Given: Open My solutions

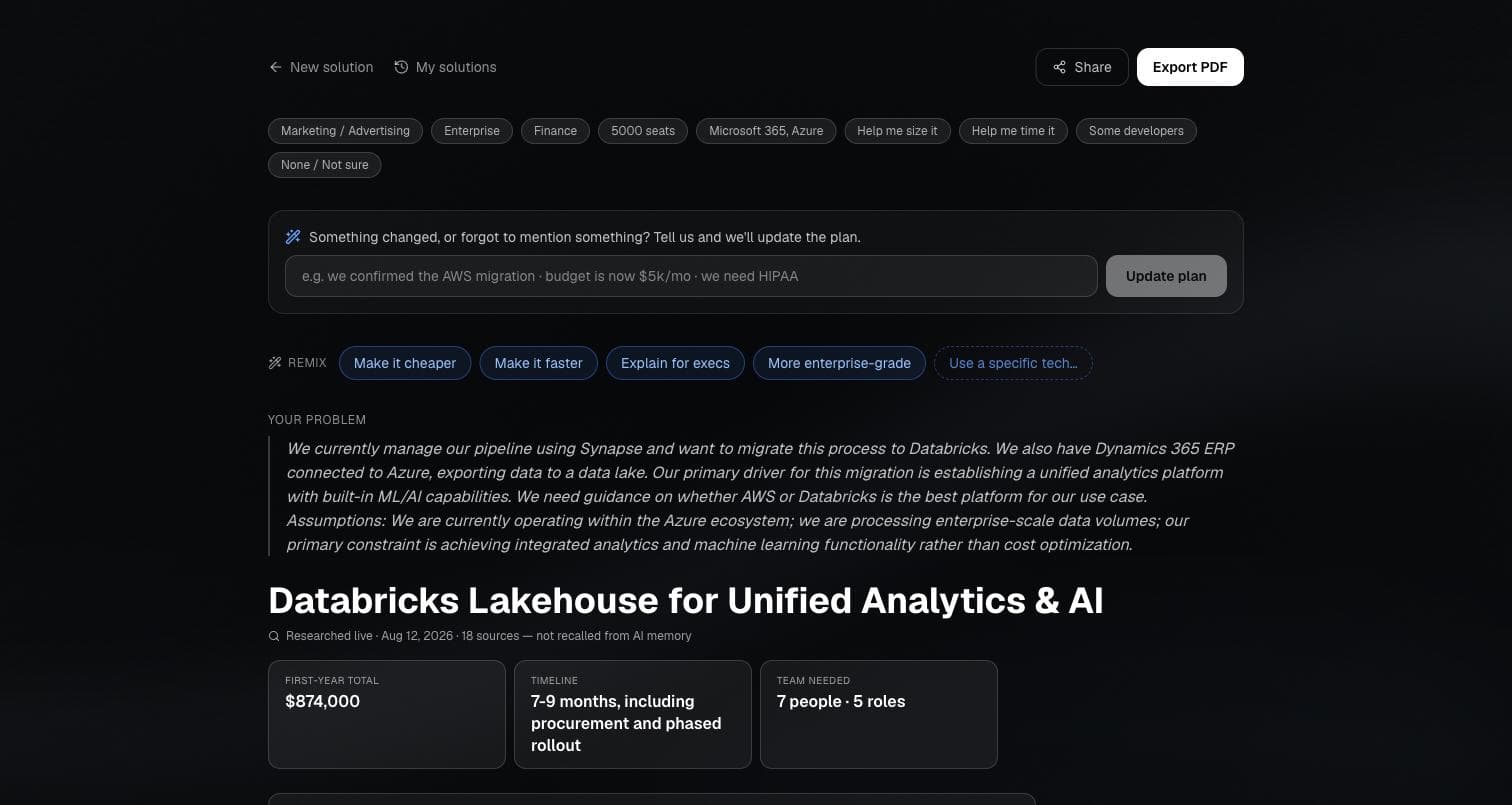Looking at the screenshot, I should (x=446, y=67).
